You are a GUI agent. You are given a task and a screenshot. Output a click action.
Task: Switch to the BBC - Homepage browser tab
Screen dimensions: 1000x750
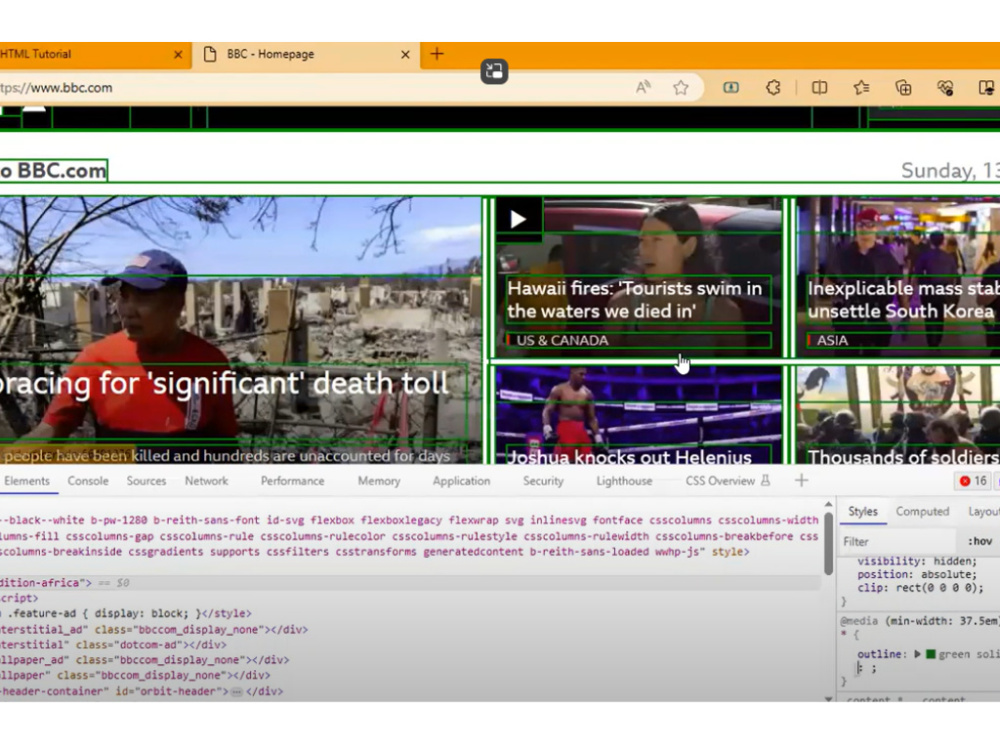(306, 55)
